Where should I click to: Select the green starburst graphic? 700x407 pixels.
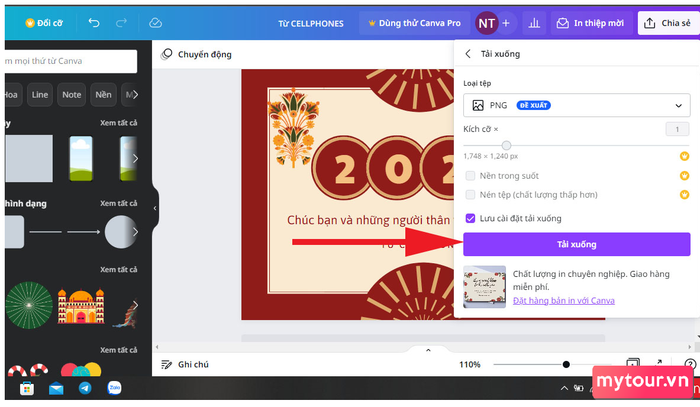29,305
